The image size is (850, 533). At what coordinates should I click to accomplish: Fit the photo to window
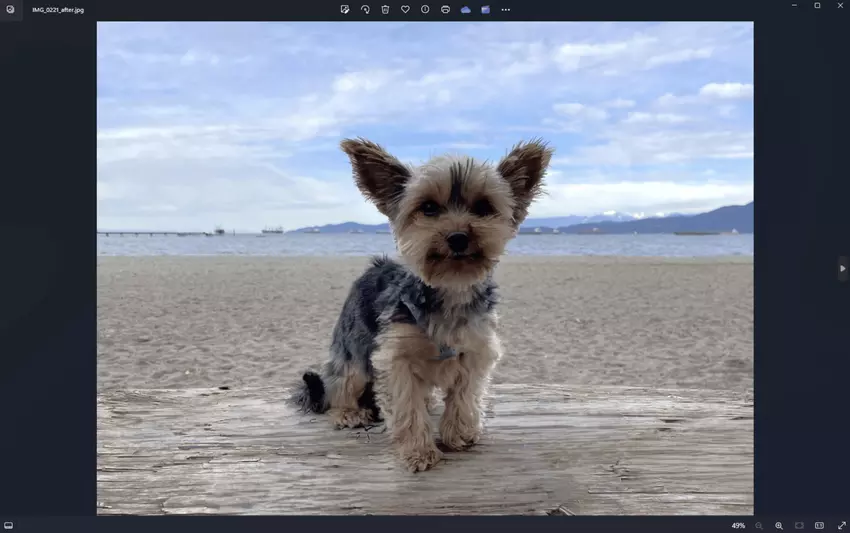(x=799, y=525)
